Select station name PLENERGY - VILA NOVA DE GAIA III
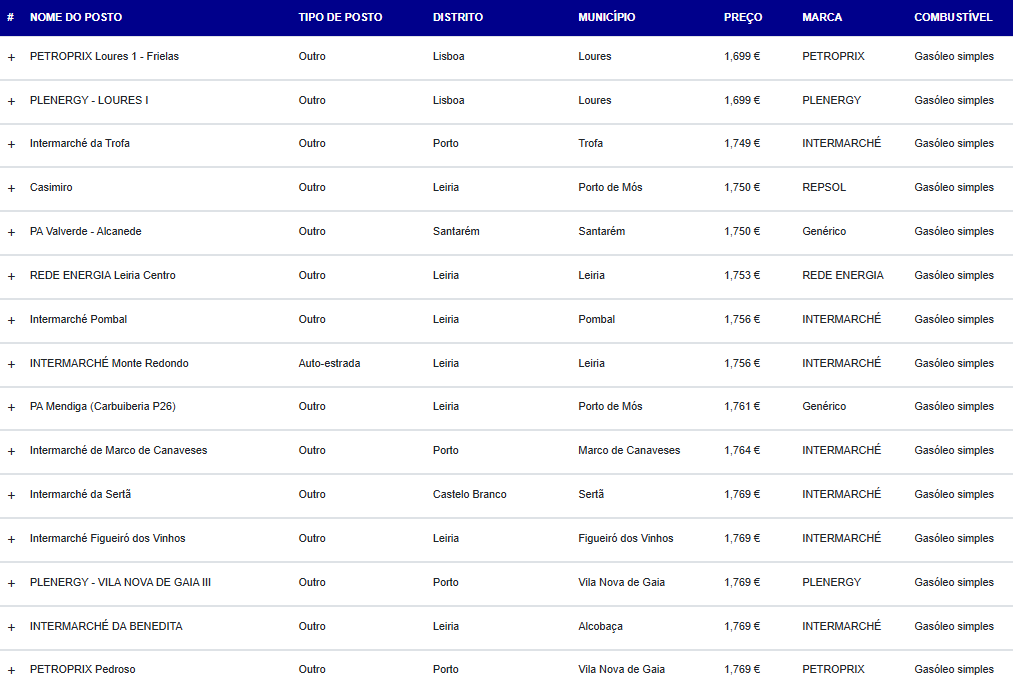Screen dimensions: 1013x690 coord(120,582)
